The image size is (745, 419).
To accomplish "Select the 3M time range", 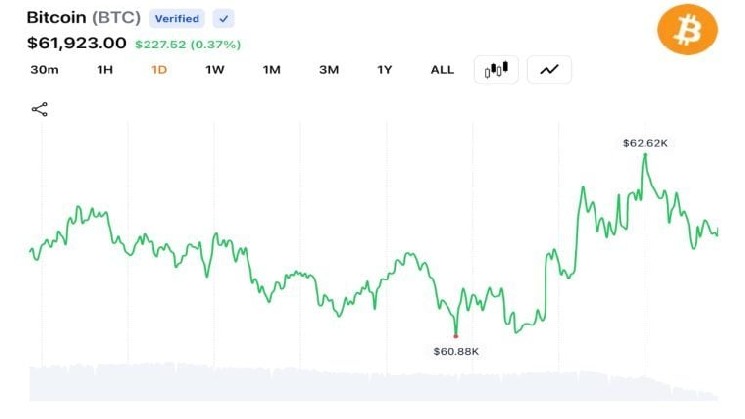I will click(x=329, y=70).
